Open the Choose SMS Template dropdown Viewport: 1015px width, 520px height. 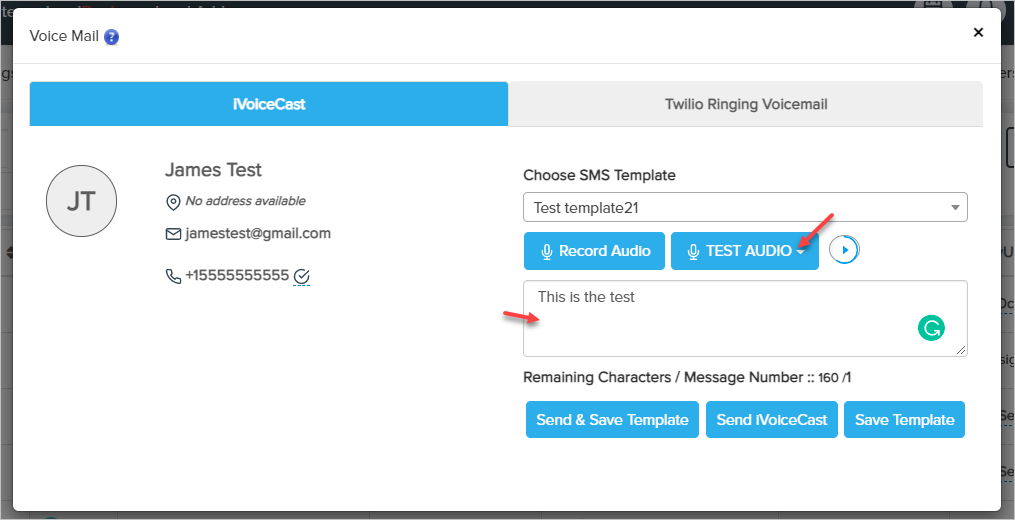point(745,208)
